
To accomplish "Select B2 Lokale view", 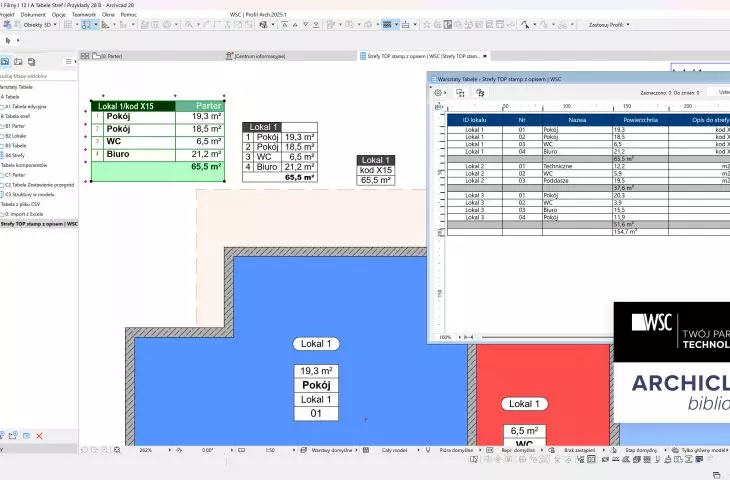I will pos(15,136).
